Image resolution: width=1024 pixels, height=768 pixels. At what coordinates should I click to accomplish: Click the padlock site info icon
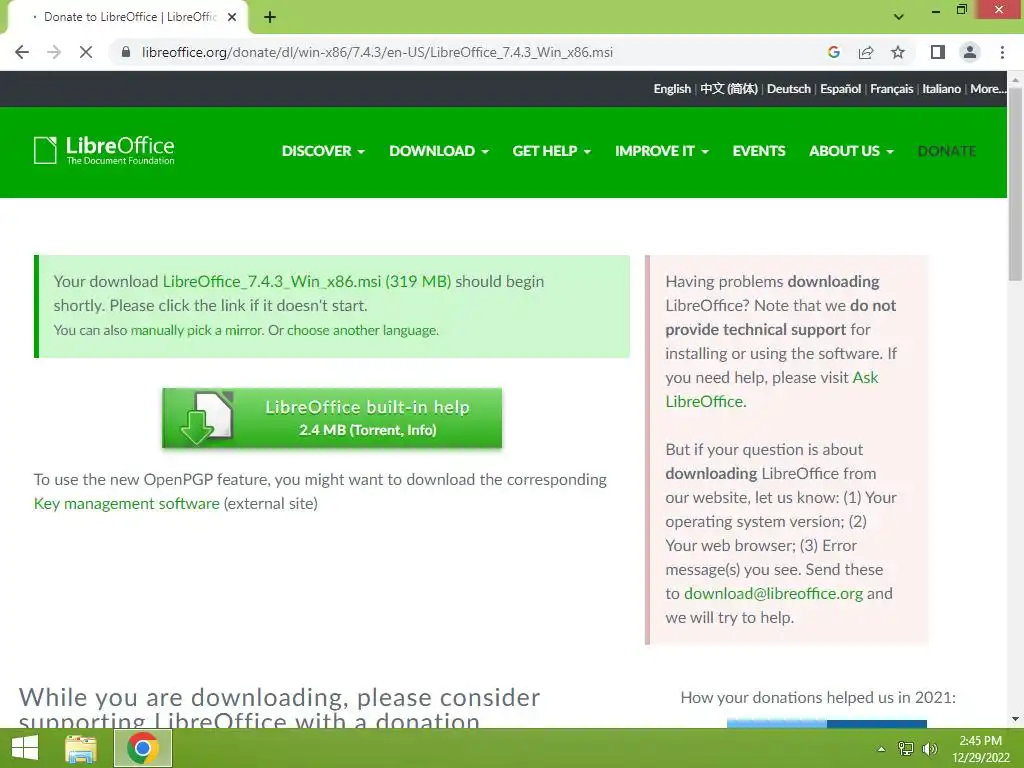point(126,52)
